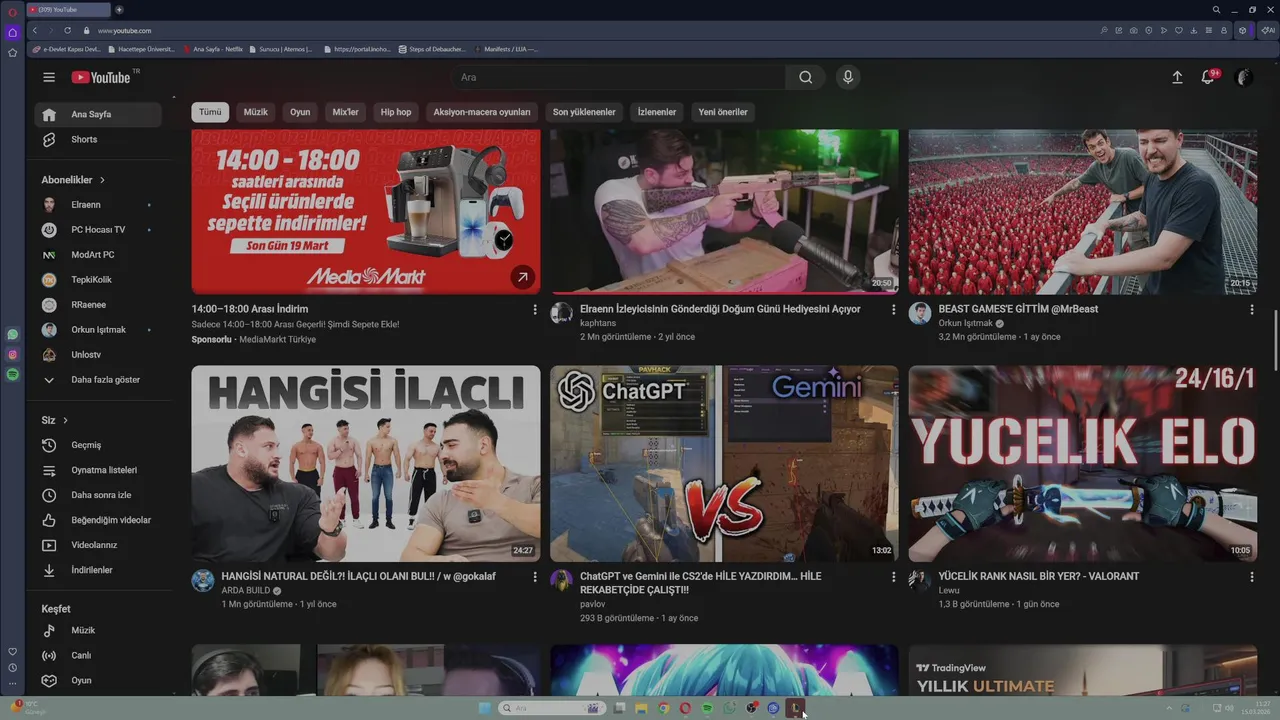This screenshot has width=1280, height=720.
Task: Open more options for YÜCELİK RANK video
Action: [x=1251, y=577]
